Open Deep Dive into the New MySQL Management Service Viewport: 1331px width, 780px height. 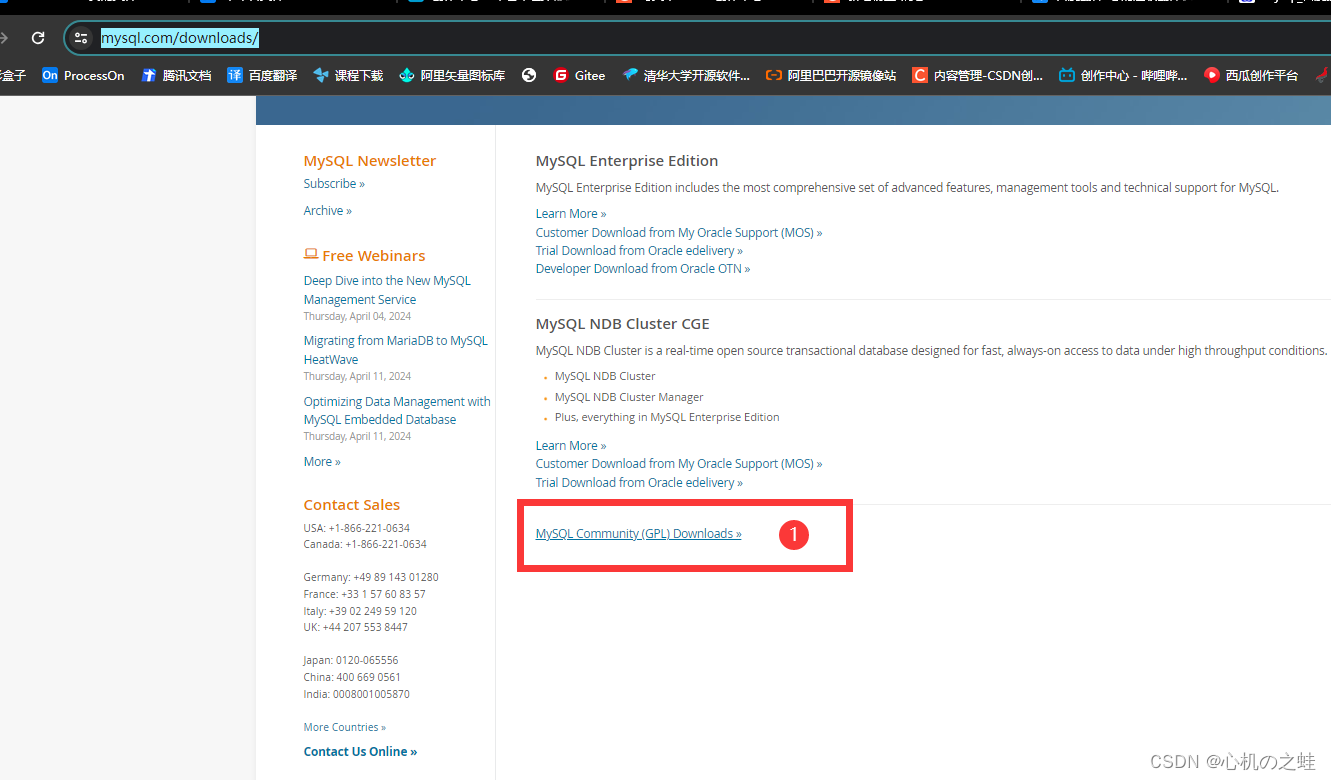point(387,290)
